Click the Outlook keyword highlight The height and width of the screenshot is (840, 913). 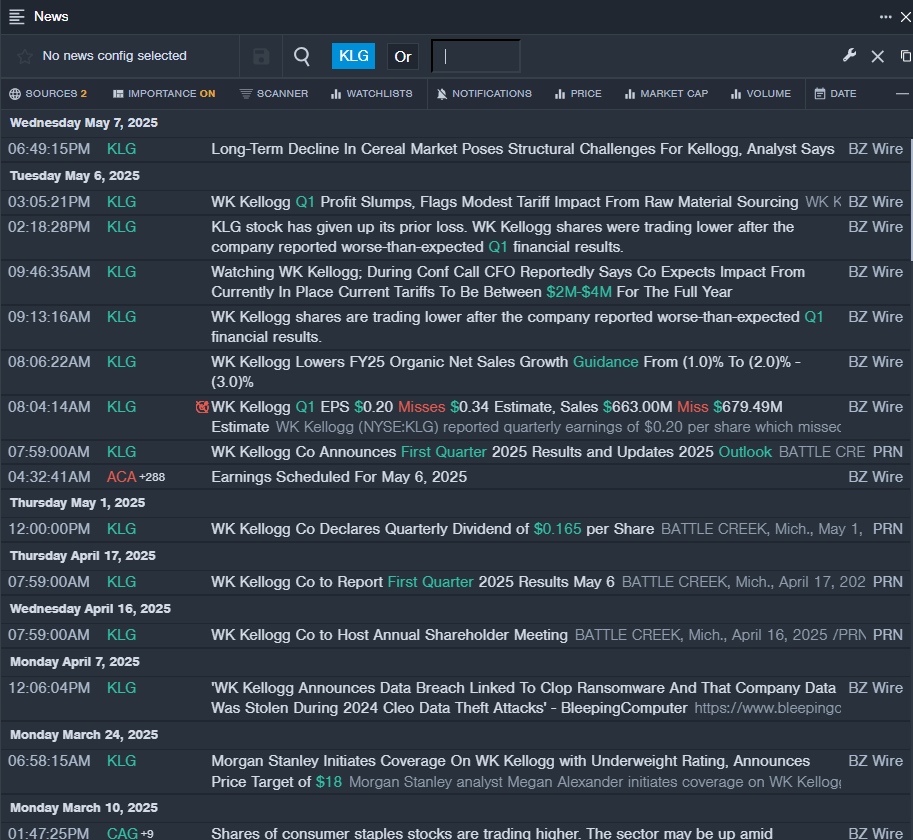coord(745,452)
